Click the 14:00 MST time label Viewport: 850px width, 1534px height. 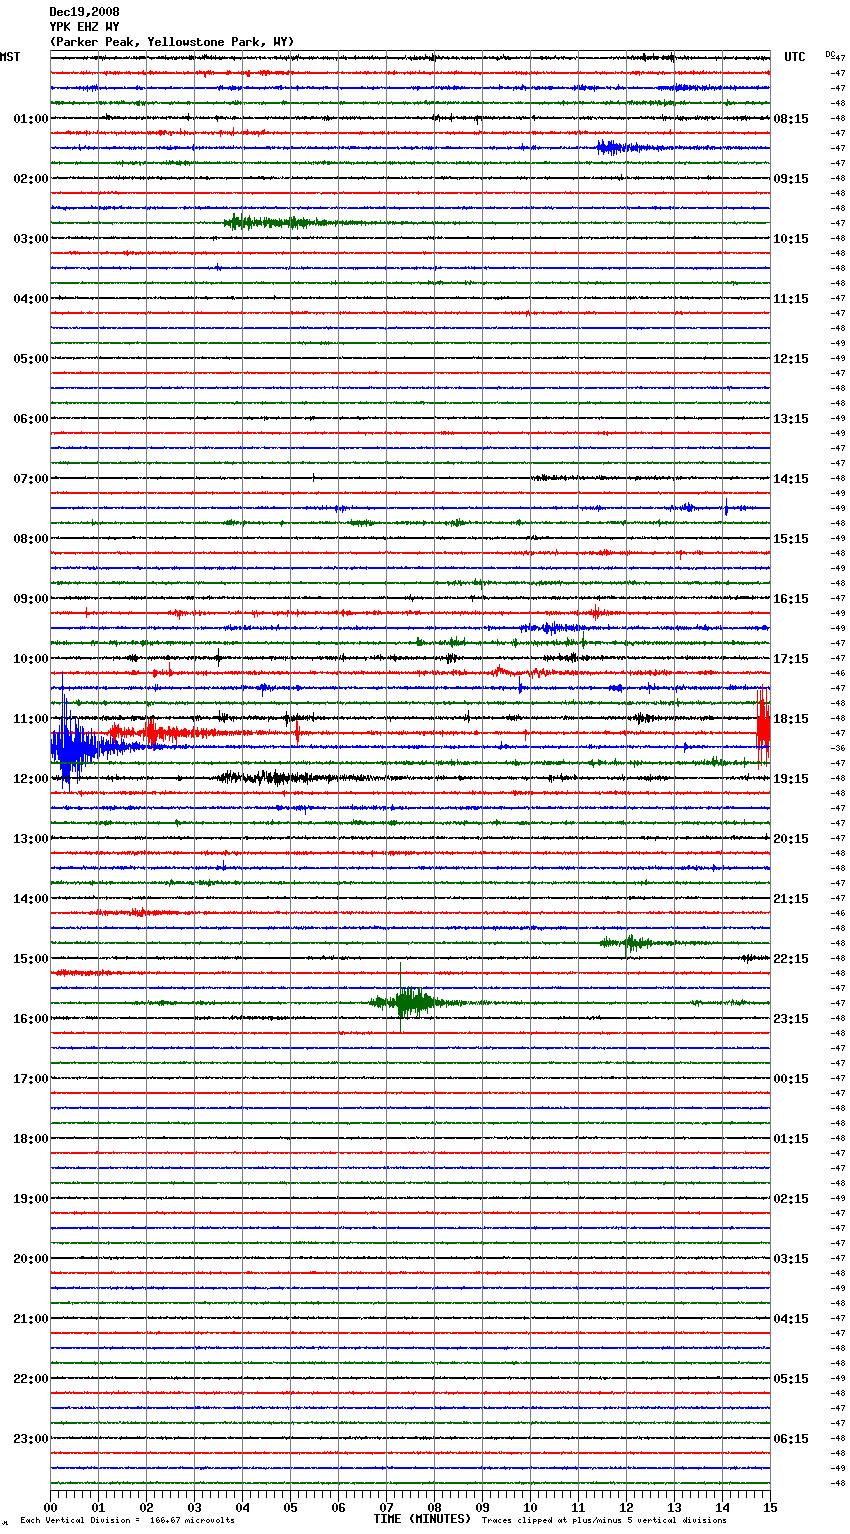coord(31,899)
